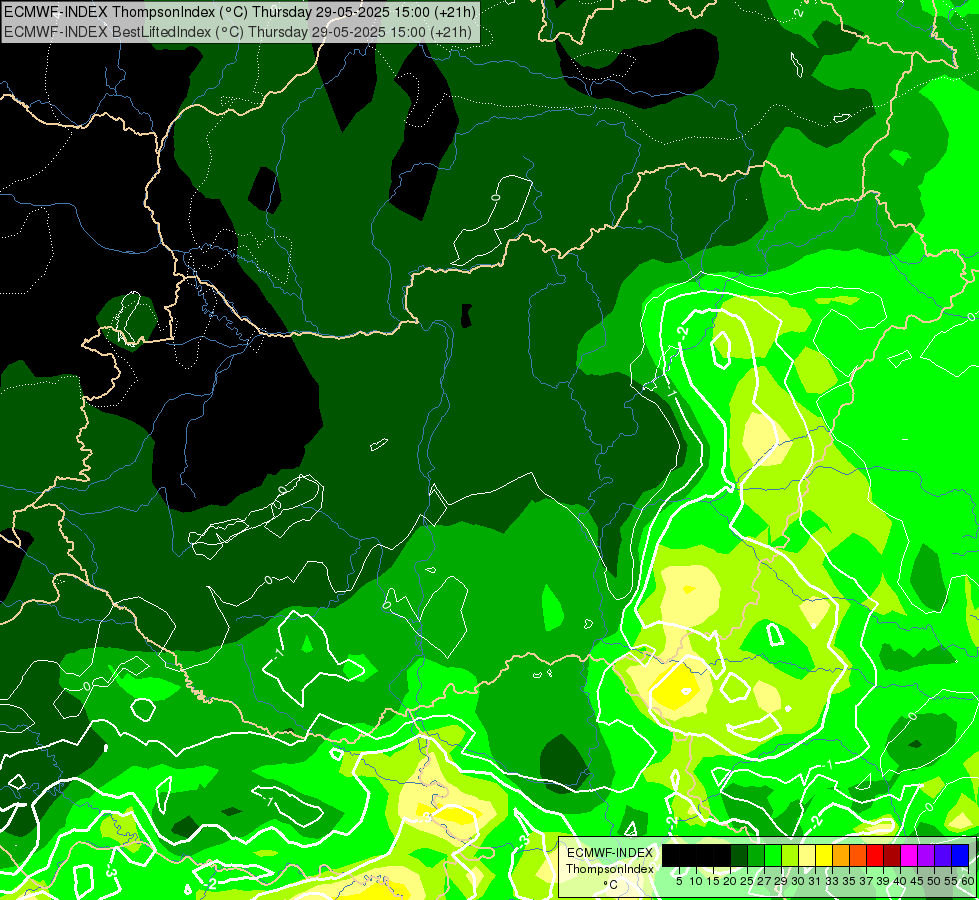Viewport: 979px width, 900px height.
Task: Click the legend tick value "20"
Action: pos(731,881)
